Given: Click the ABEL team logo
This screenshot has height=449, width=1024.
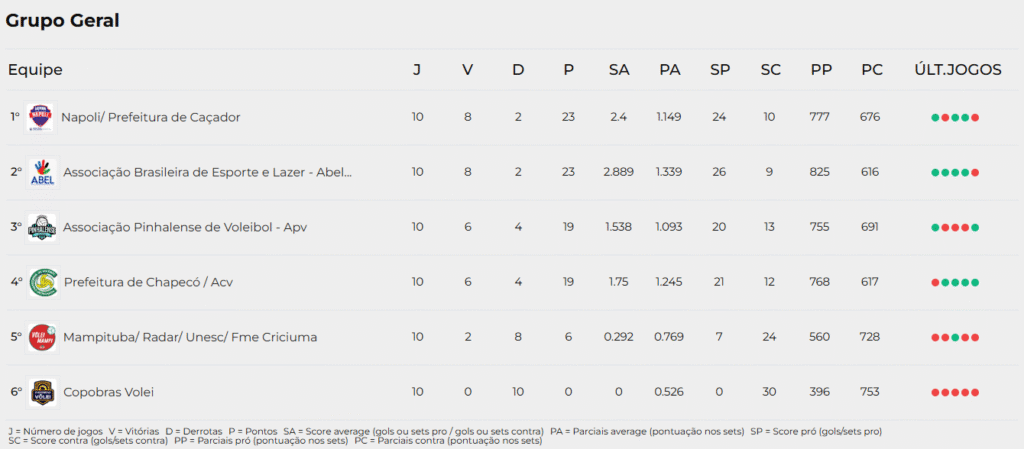Looking at the screenshot, I should [x=42, y=173].
